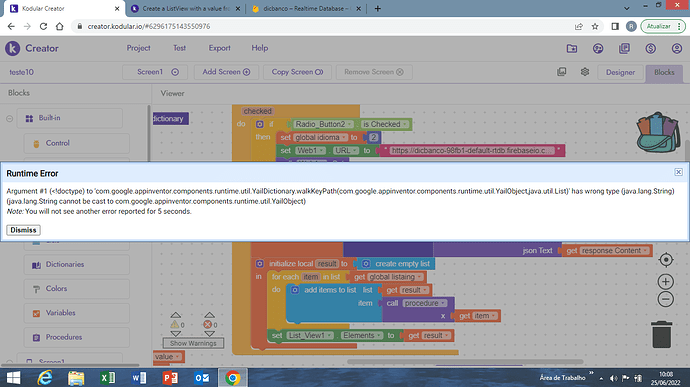Open the global listaing variable dropdown
Viewport: 690px width, 387px height.
coord(420,277)
